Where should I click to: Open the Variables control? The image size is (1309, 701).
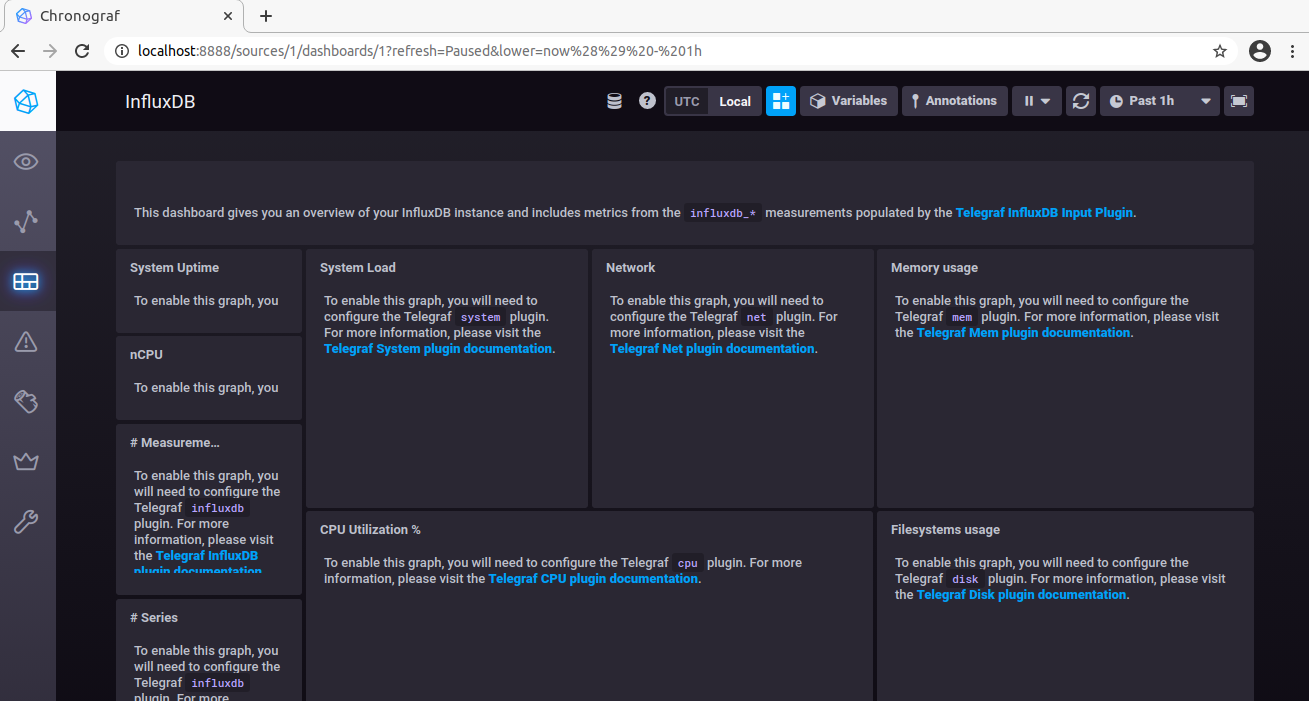[x=848, y=101]
